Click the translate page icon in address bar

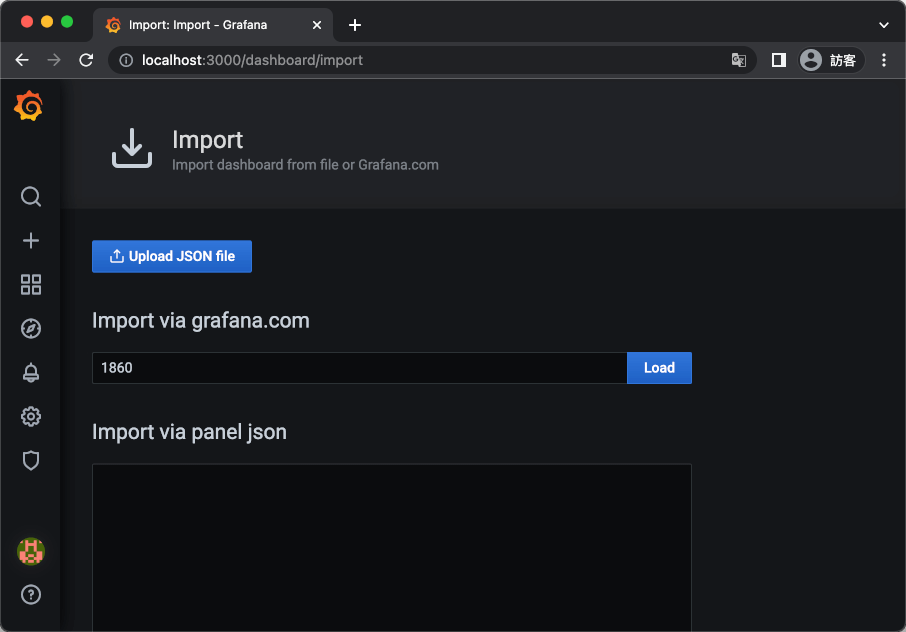pyautogui.click(x=738, y=60)
